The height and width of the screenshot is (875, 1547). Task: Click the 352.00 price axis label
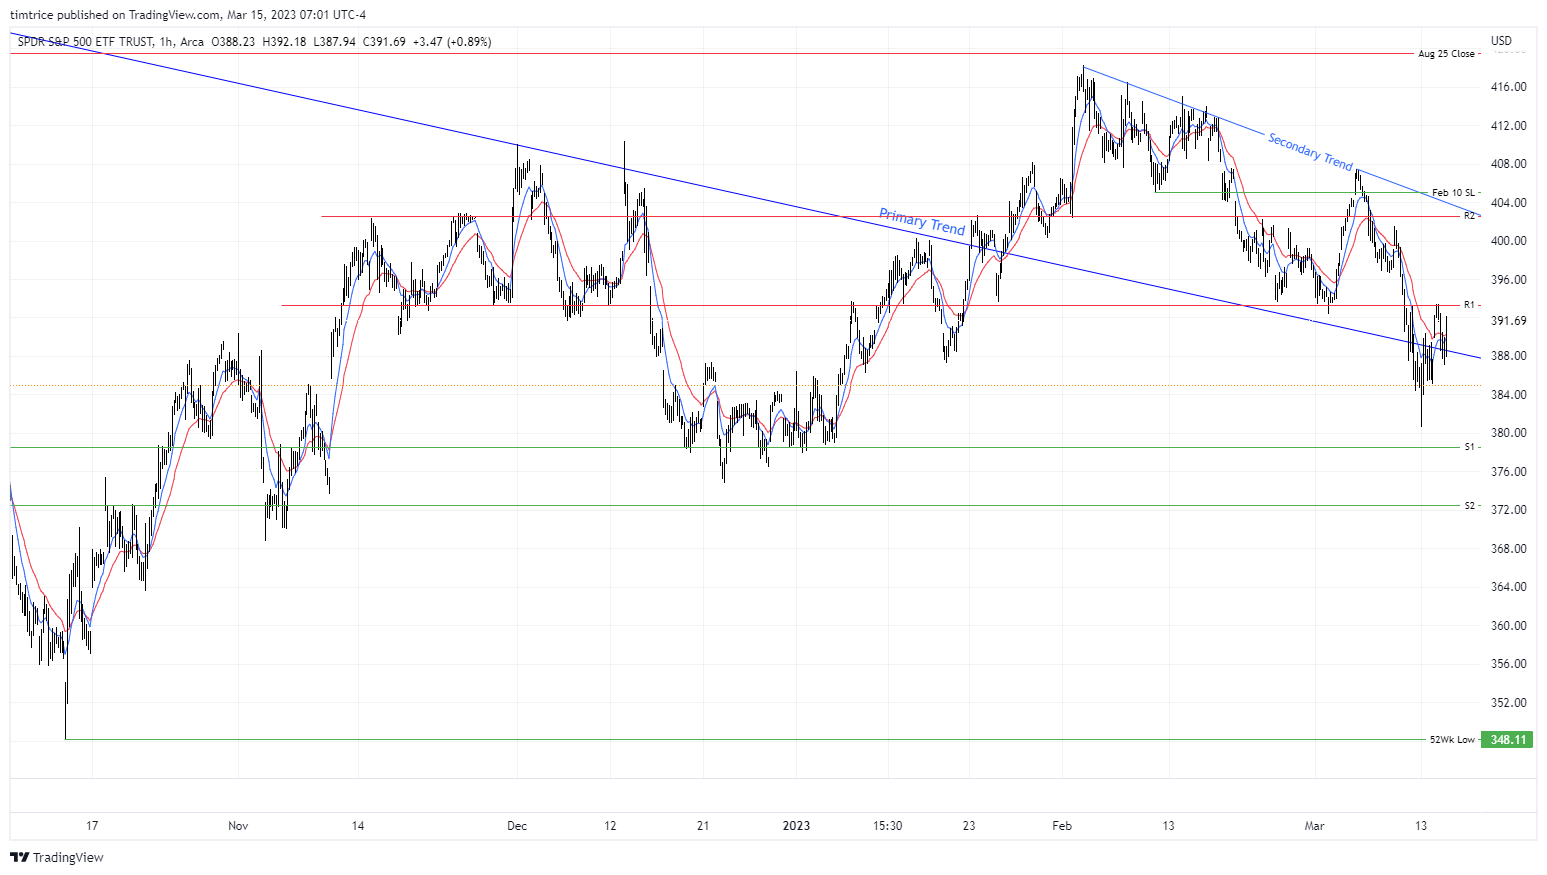pos(1508,703)
